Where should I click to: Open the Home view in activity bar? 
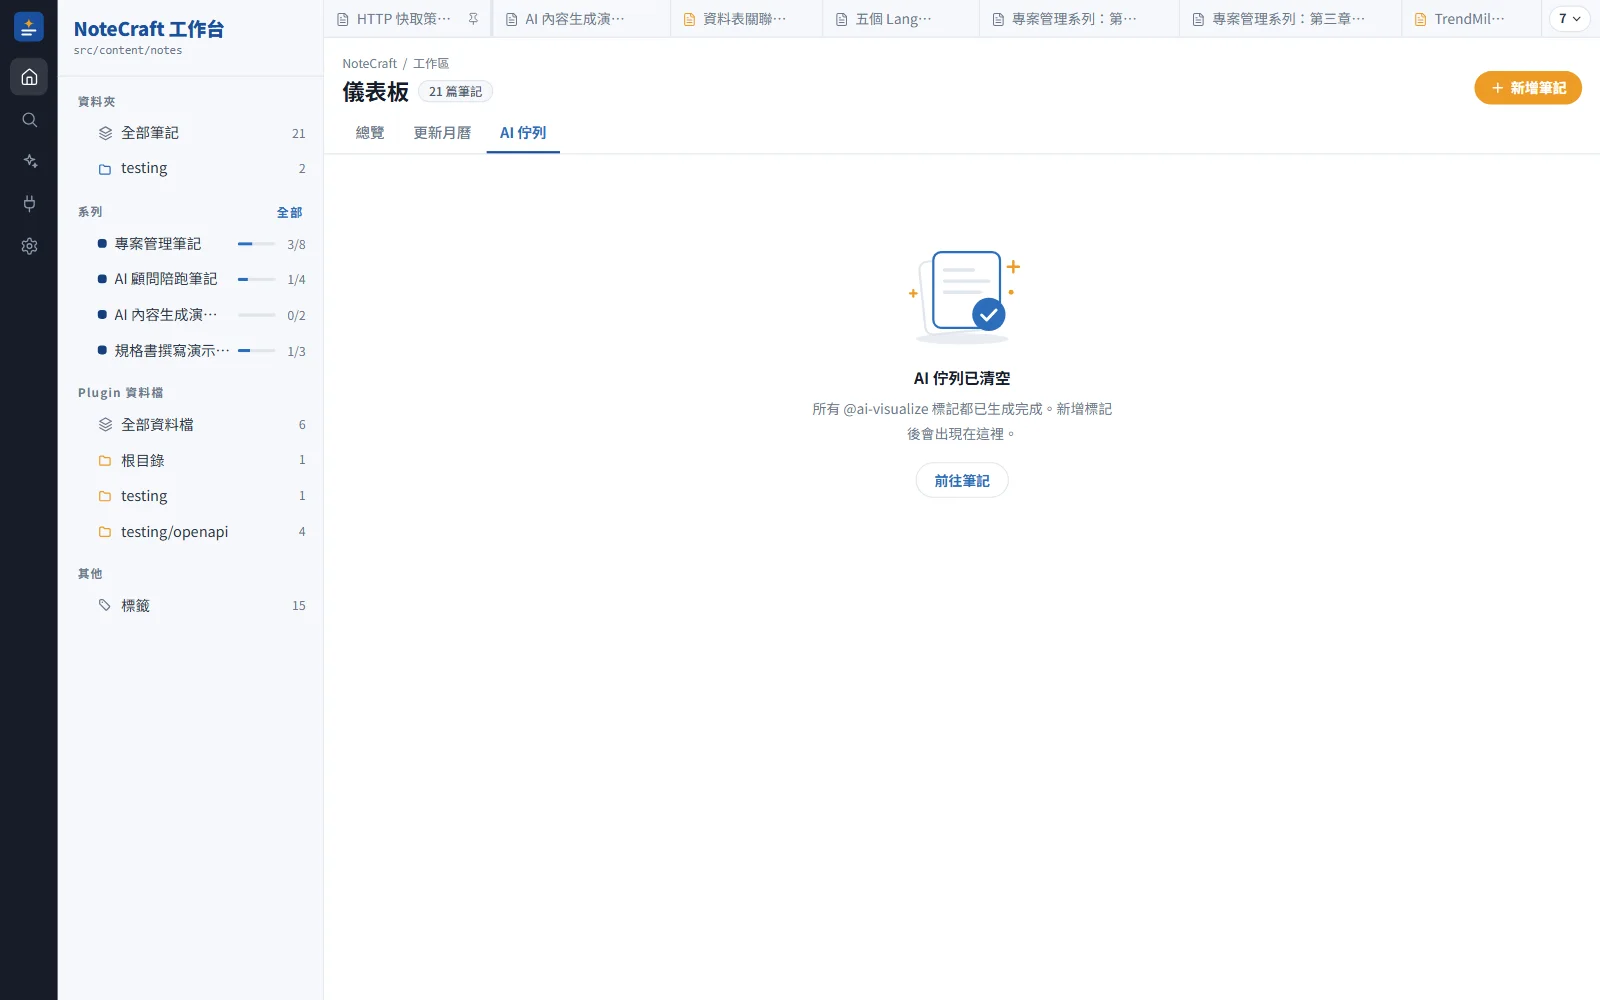[29, 77]
